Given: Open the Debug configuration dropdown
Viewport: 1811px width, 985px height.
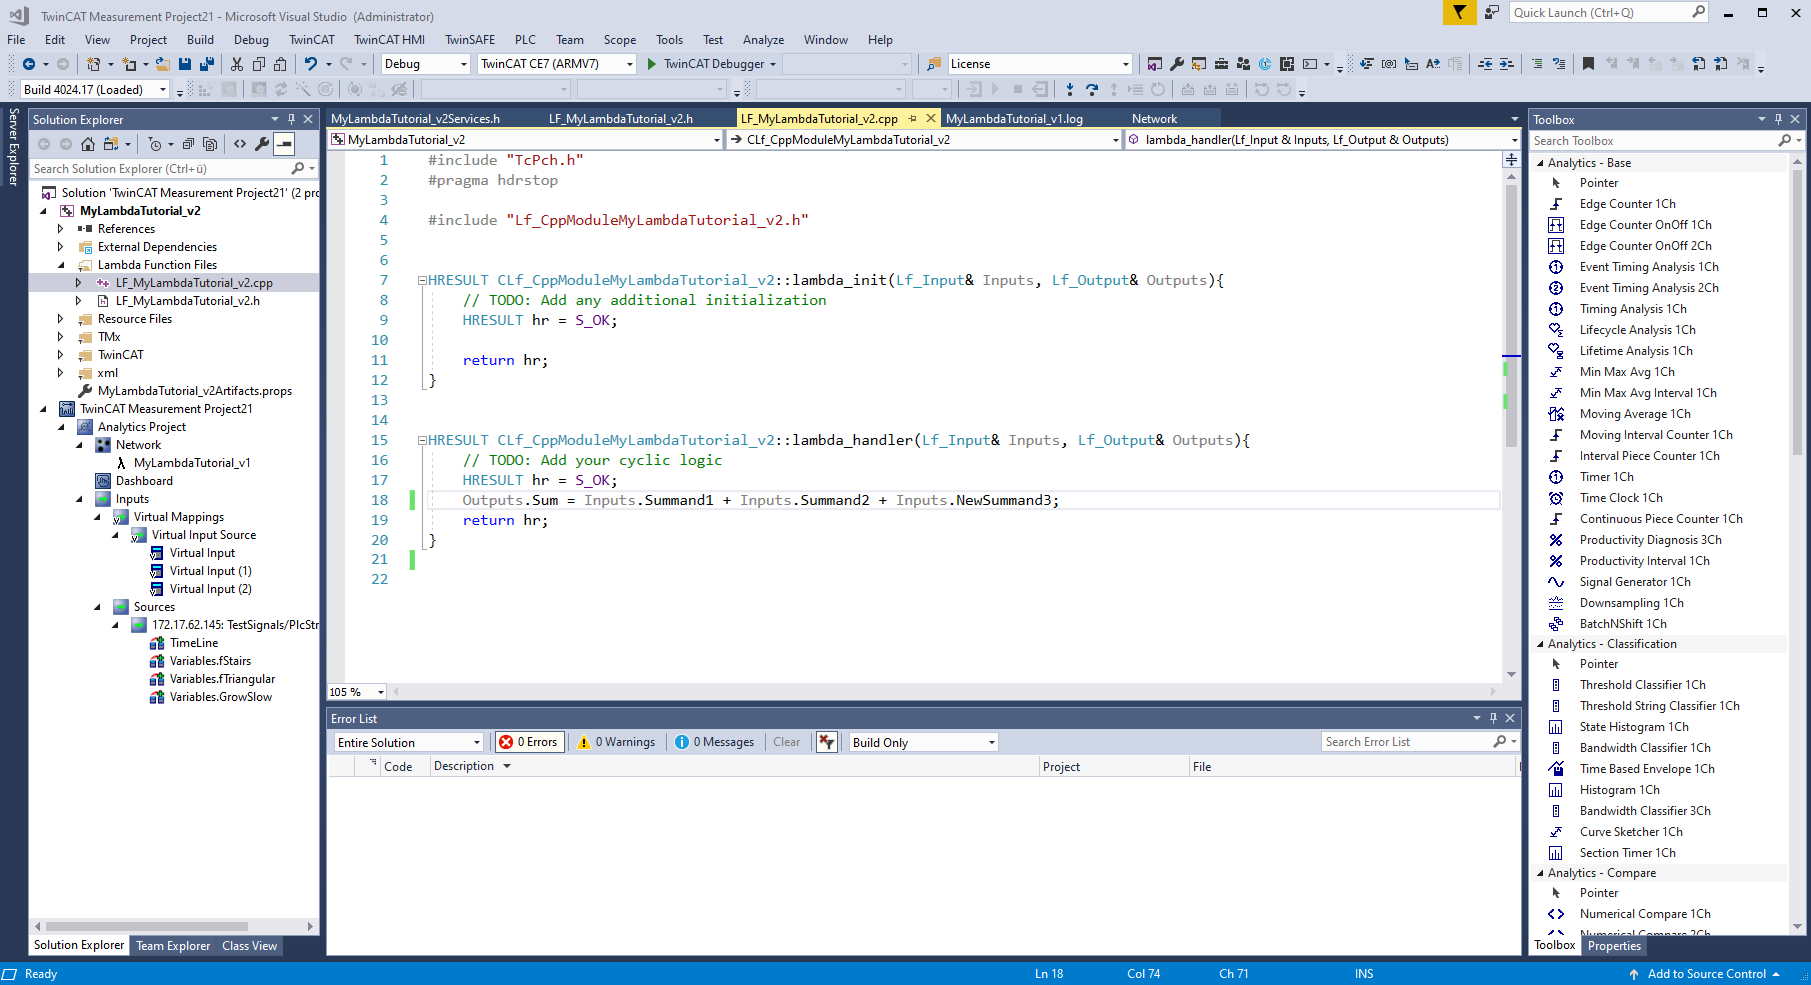Looking at the screenshot, I should pyautogui.click(x=426, y=64).
